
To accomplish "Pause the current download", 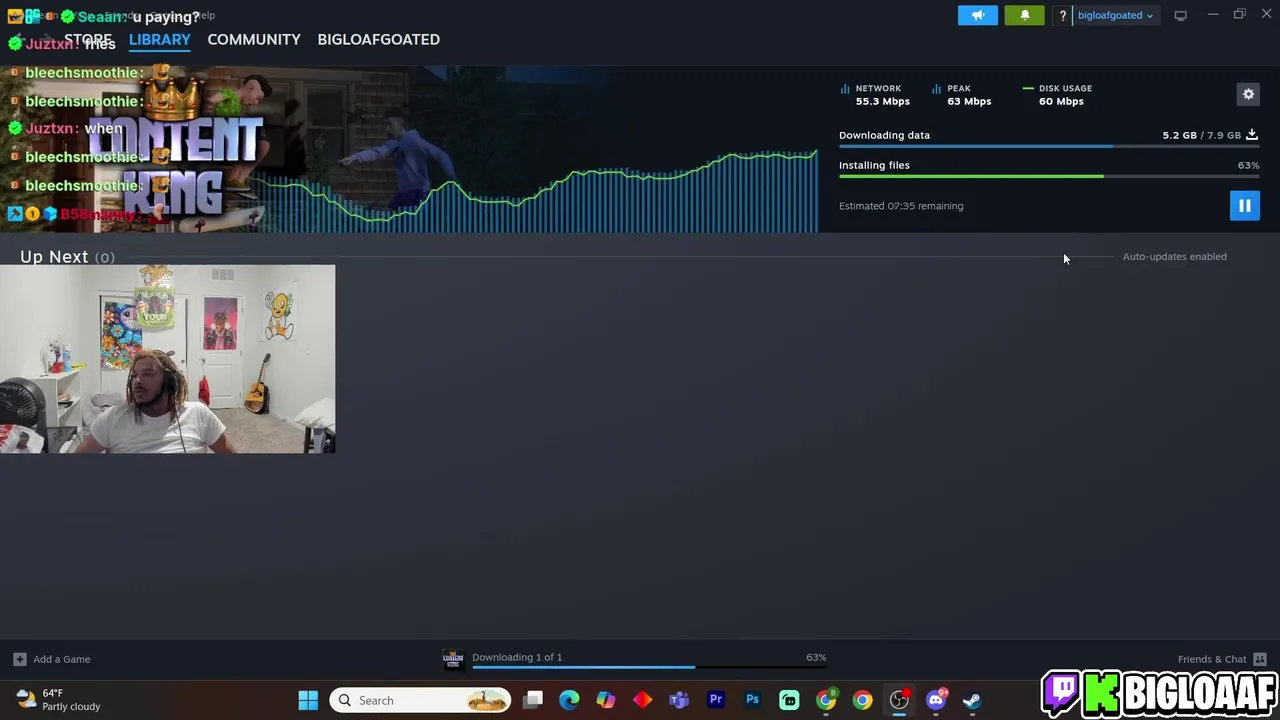I will 1244,206.
